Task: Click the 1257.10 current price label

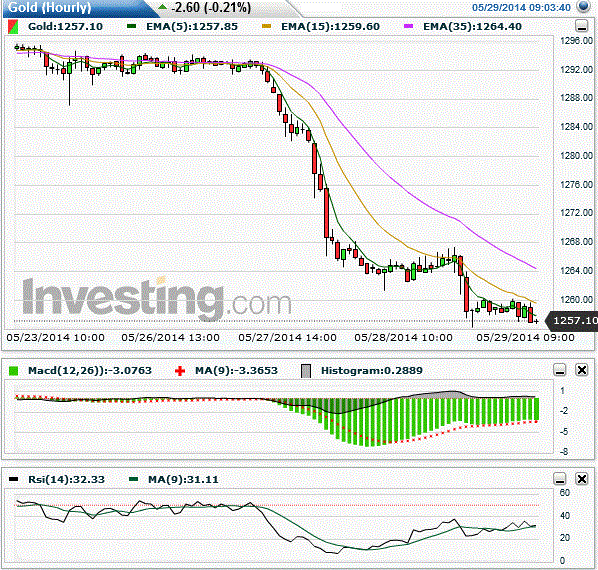Action: pyautogui.click(x=573, y=321)
